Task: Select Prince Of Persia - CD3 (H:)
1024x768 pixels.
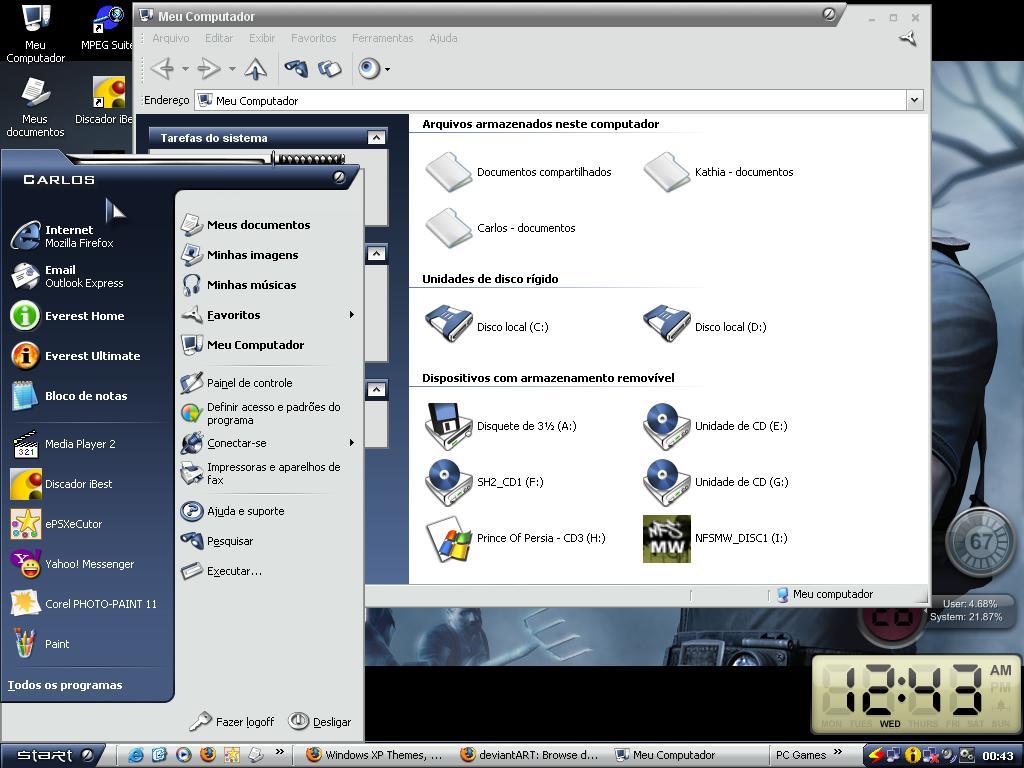Action: click(515, 538)
